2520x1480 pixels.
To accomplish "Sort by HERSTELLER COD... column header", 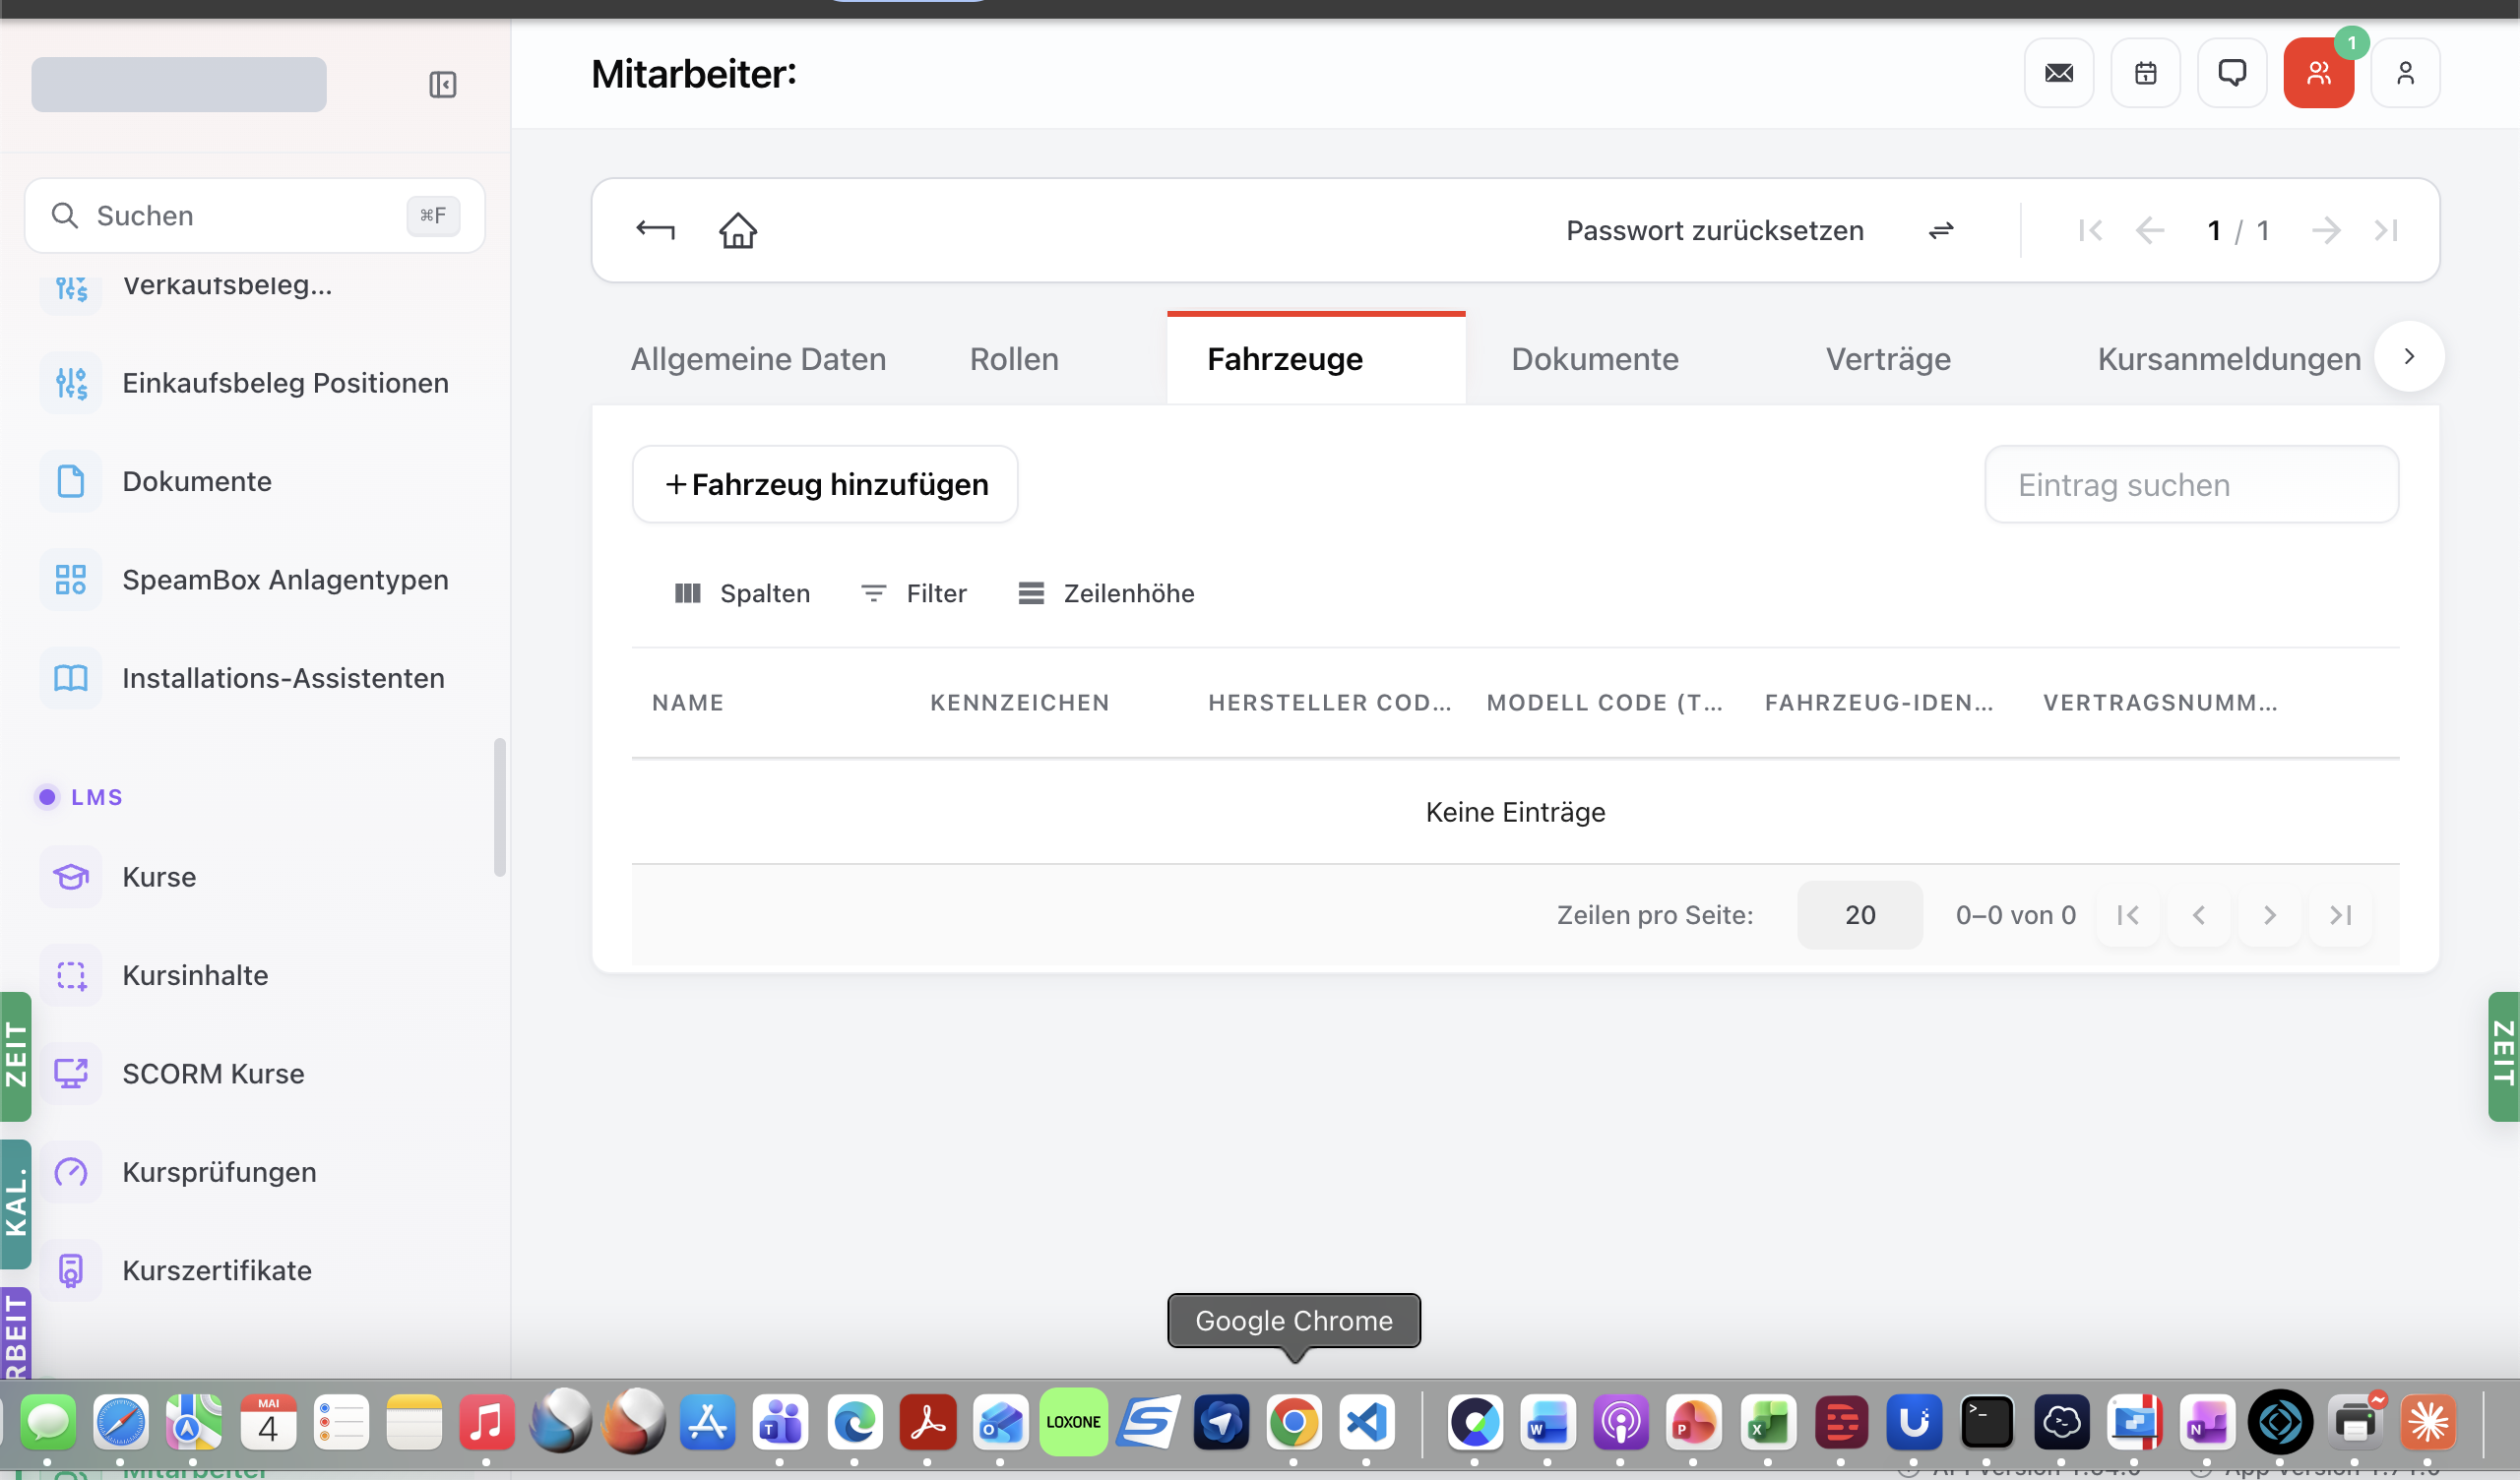I will point(1329,703).
